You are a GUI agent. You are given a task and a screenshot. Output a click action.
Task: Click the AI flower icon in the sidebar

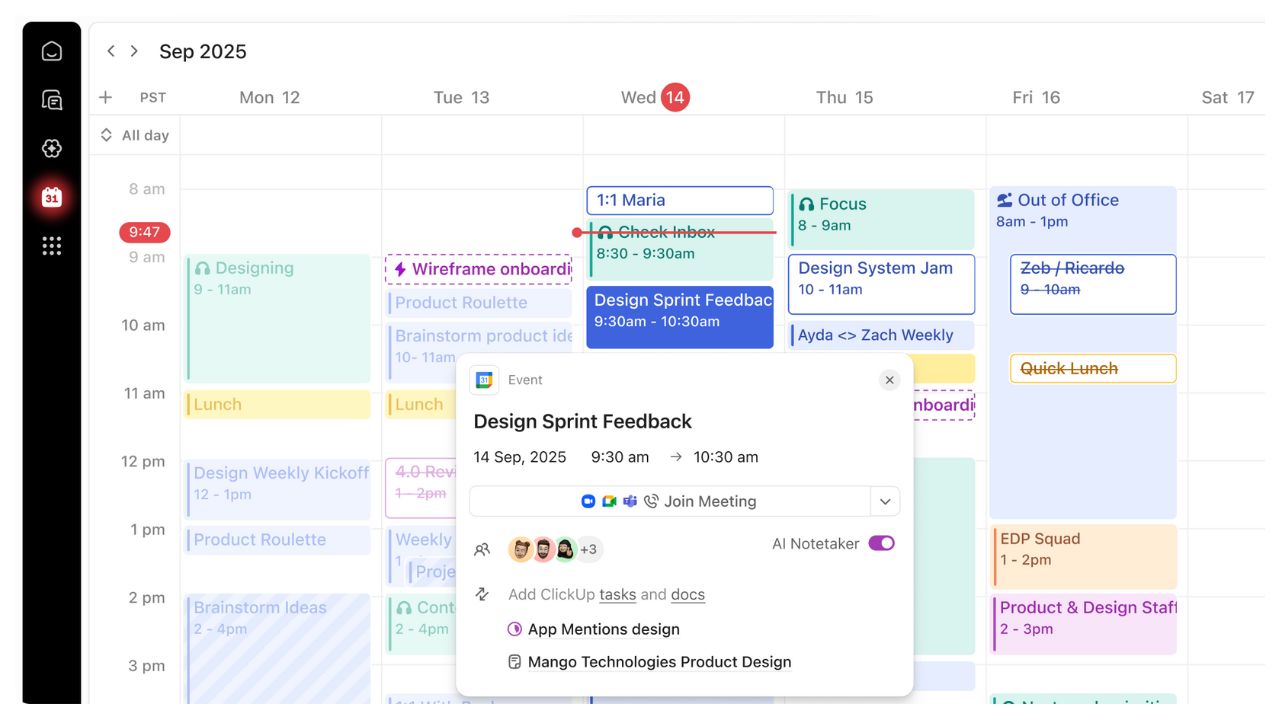[x=50, y=148]
